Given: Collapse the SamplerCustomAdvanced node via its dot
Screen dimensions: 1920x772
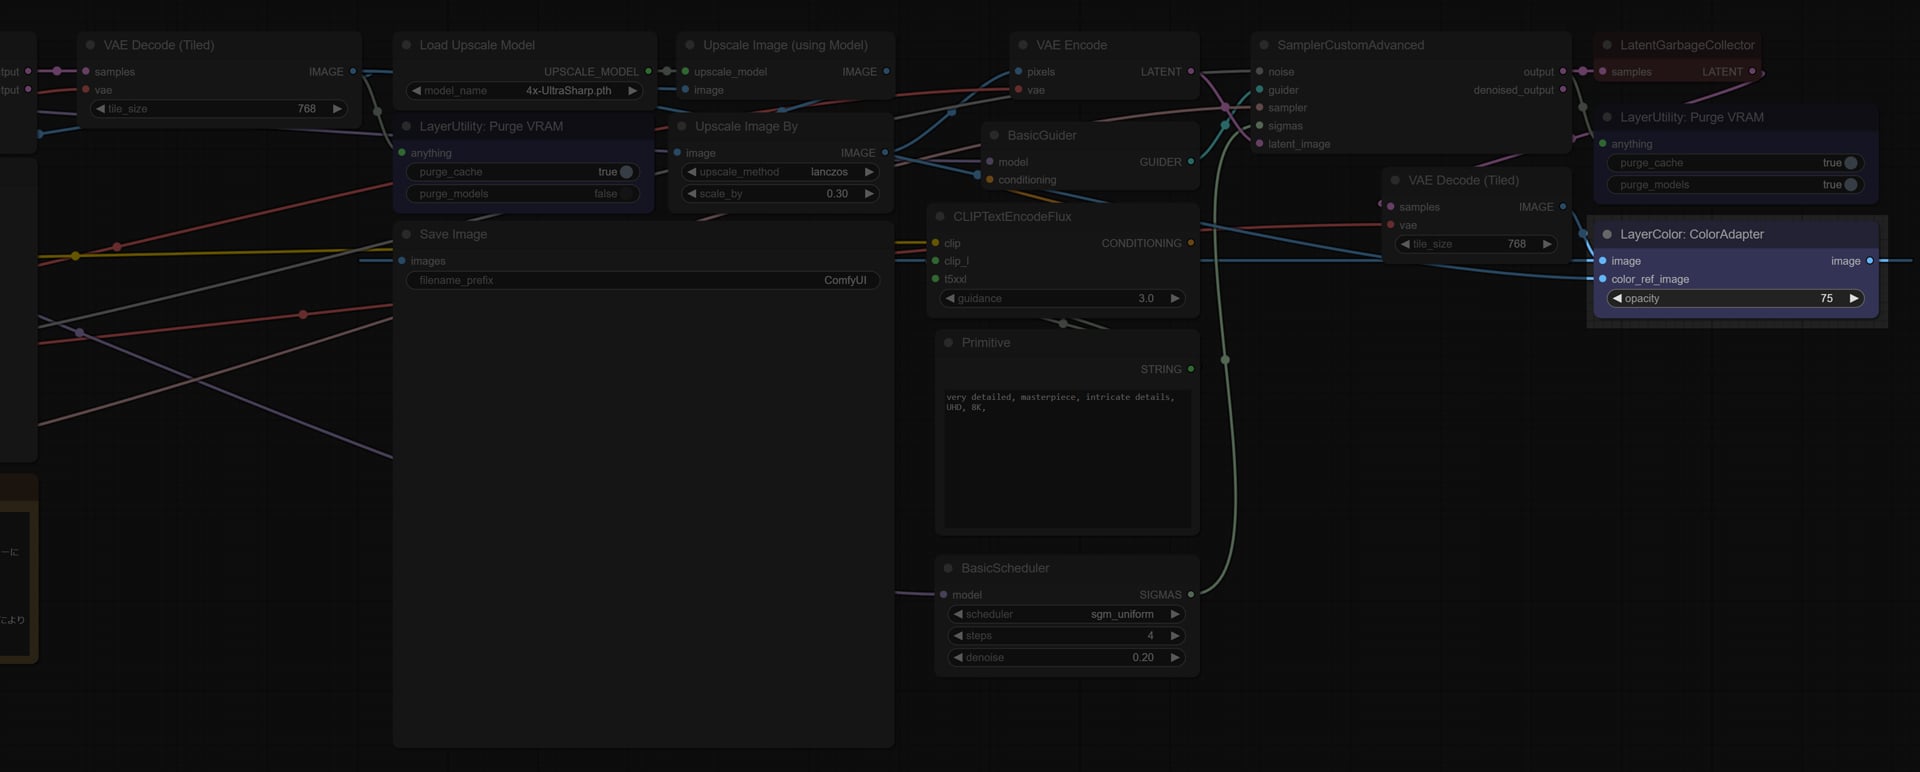Looking at the screenshot, I should point(1264,45).
